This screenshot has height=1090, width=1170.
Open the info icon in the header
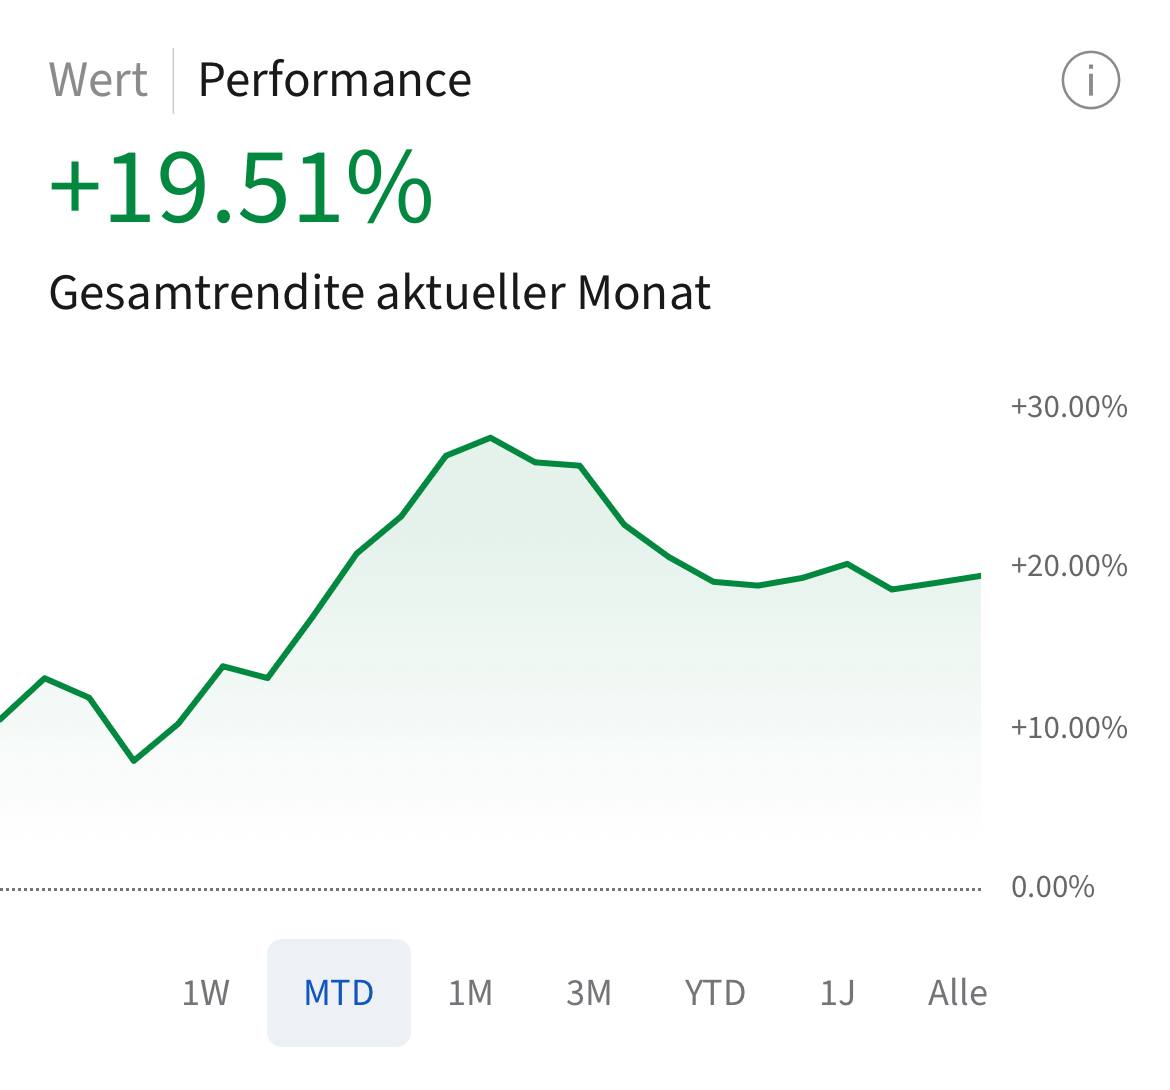tap(1090, 80)
